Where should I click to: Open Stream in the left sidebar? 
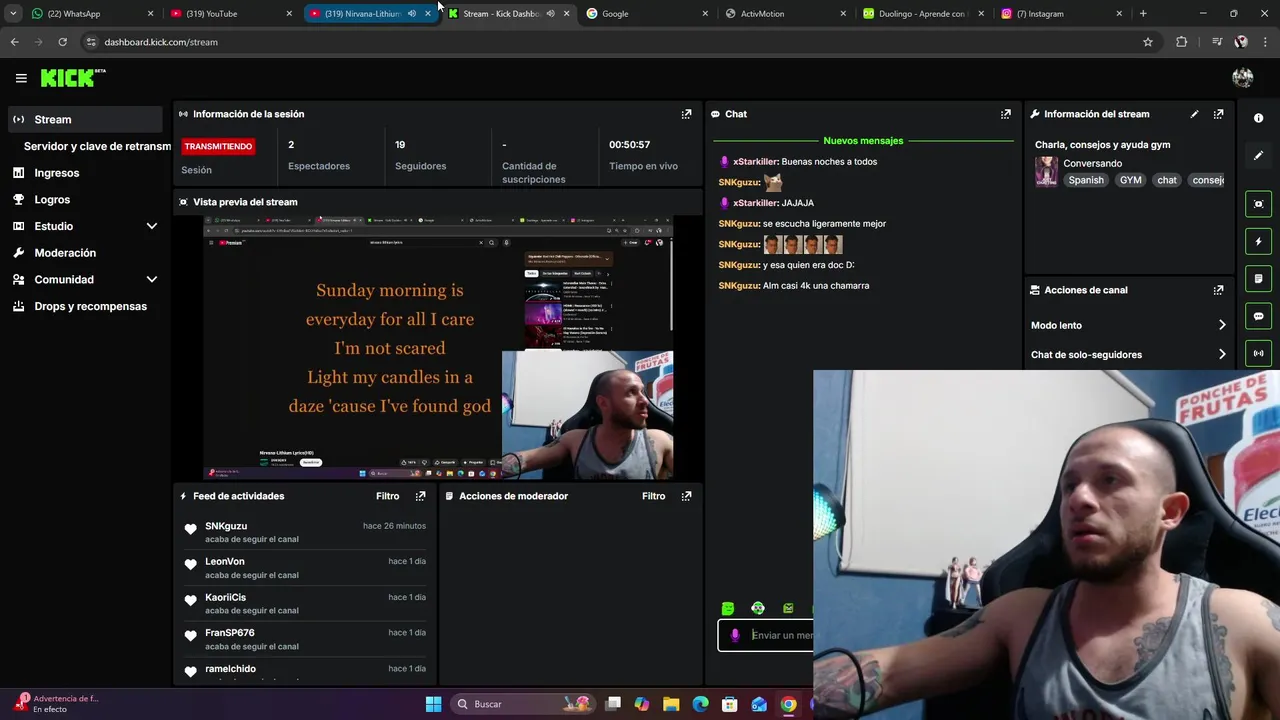click(x=85, y=119)
